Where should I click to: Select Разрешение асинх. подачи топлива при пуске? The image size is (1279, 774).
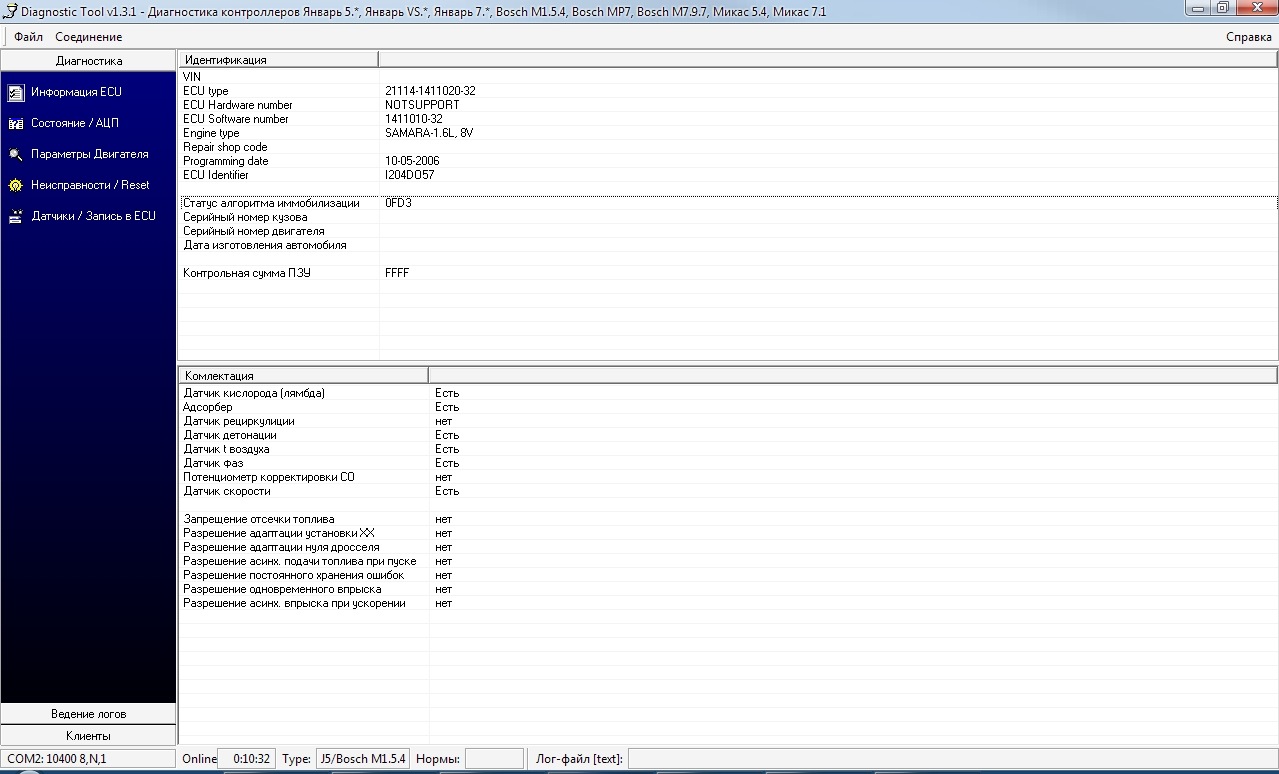[728, 561]
